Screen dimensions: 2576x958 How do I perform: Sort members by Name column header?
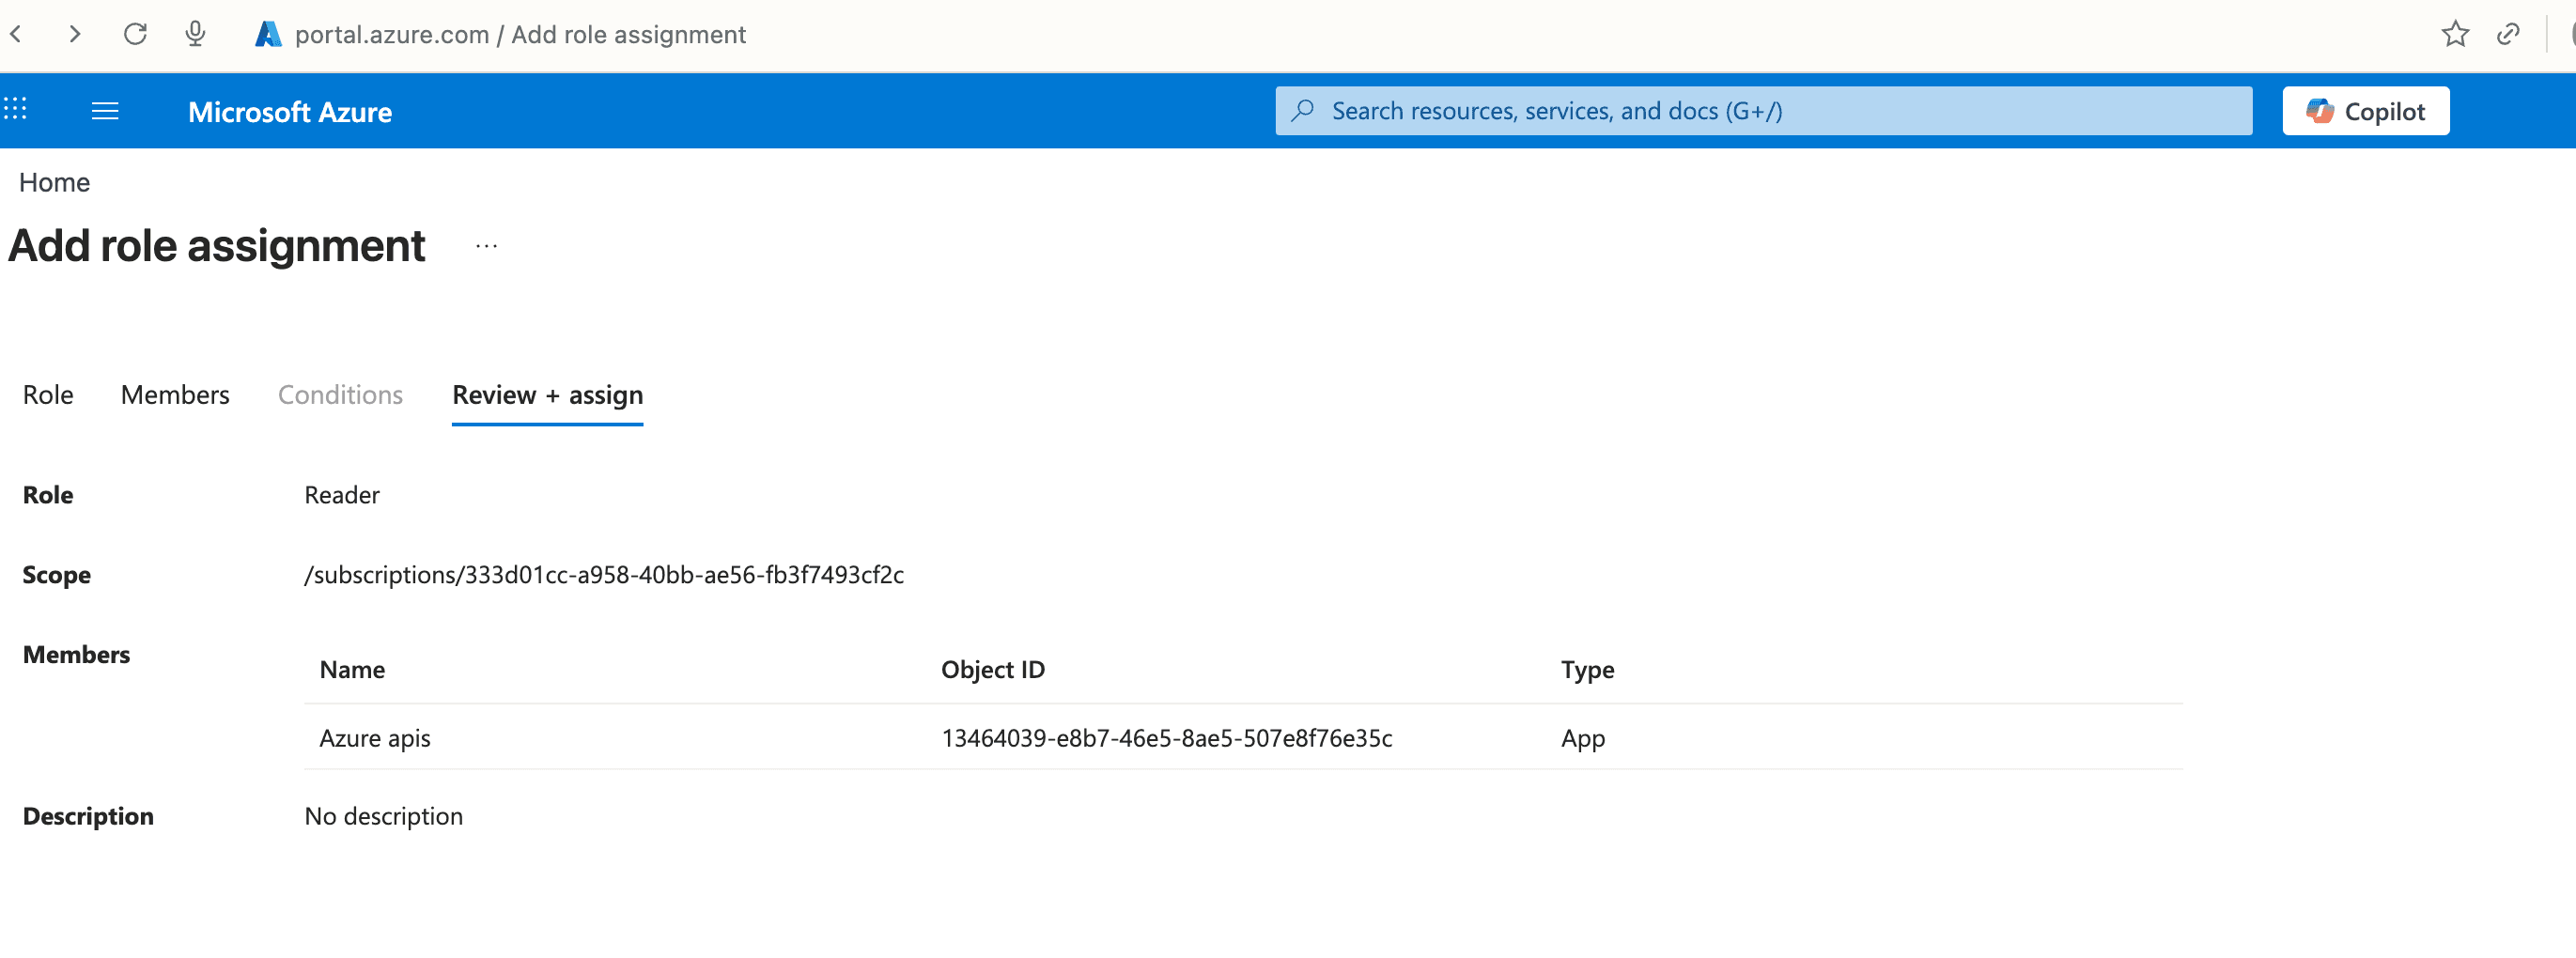click(352, 669)
